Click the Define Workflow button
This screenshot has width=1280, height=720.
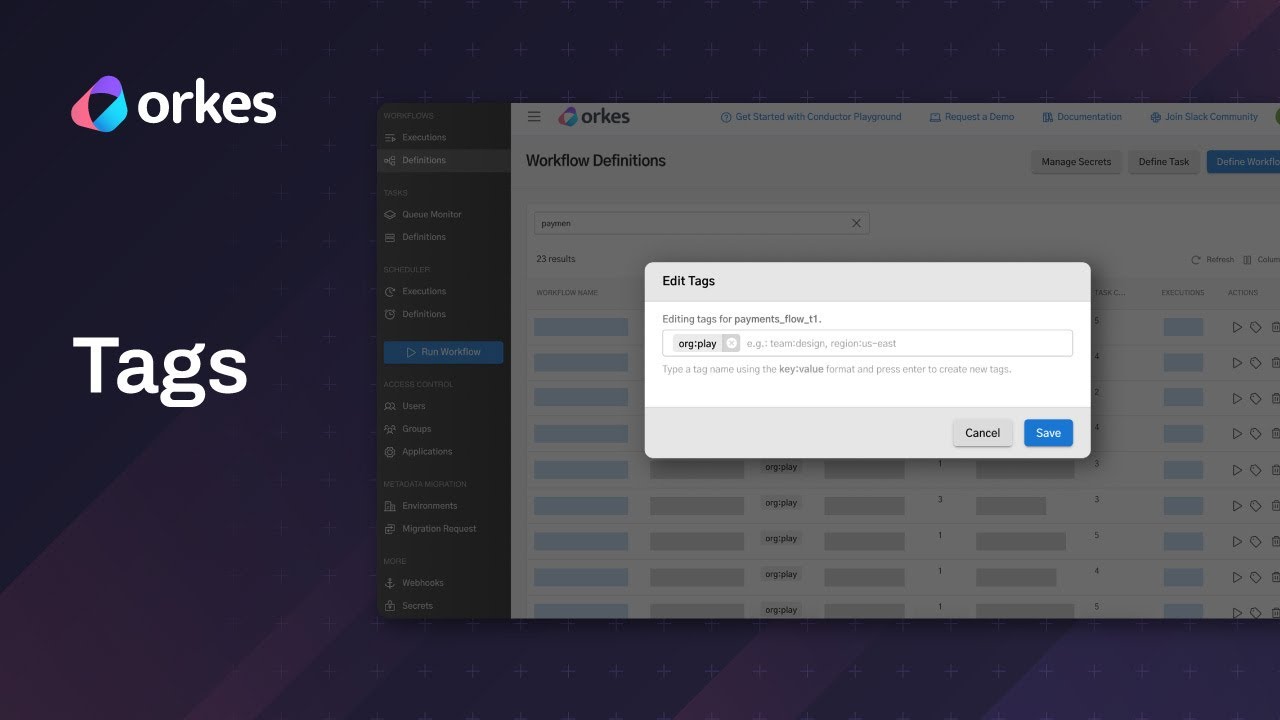1245,162
